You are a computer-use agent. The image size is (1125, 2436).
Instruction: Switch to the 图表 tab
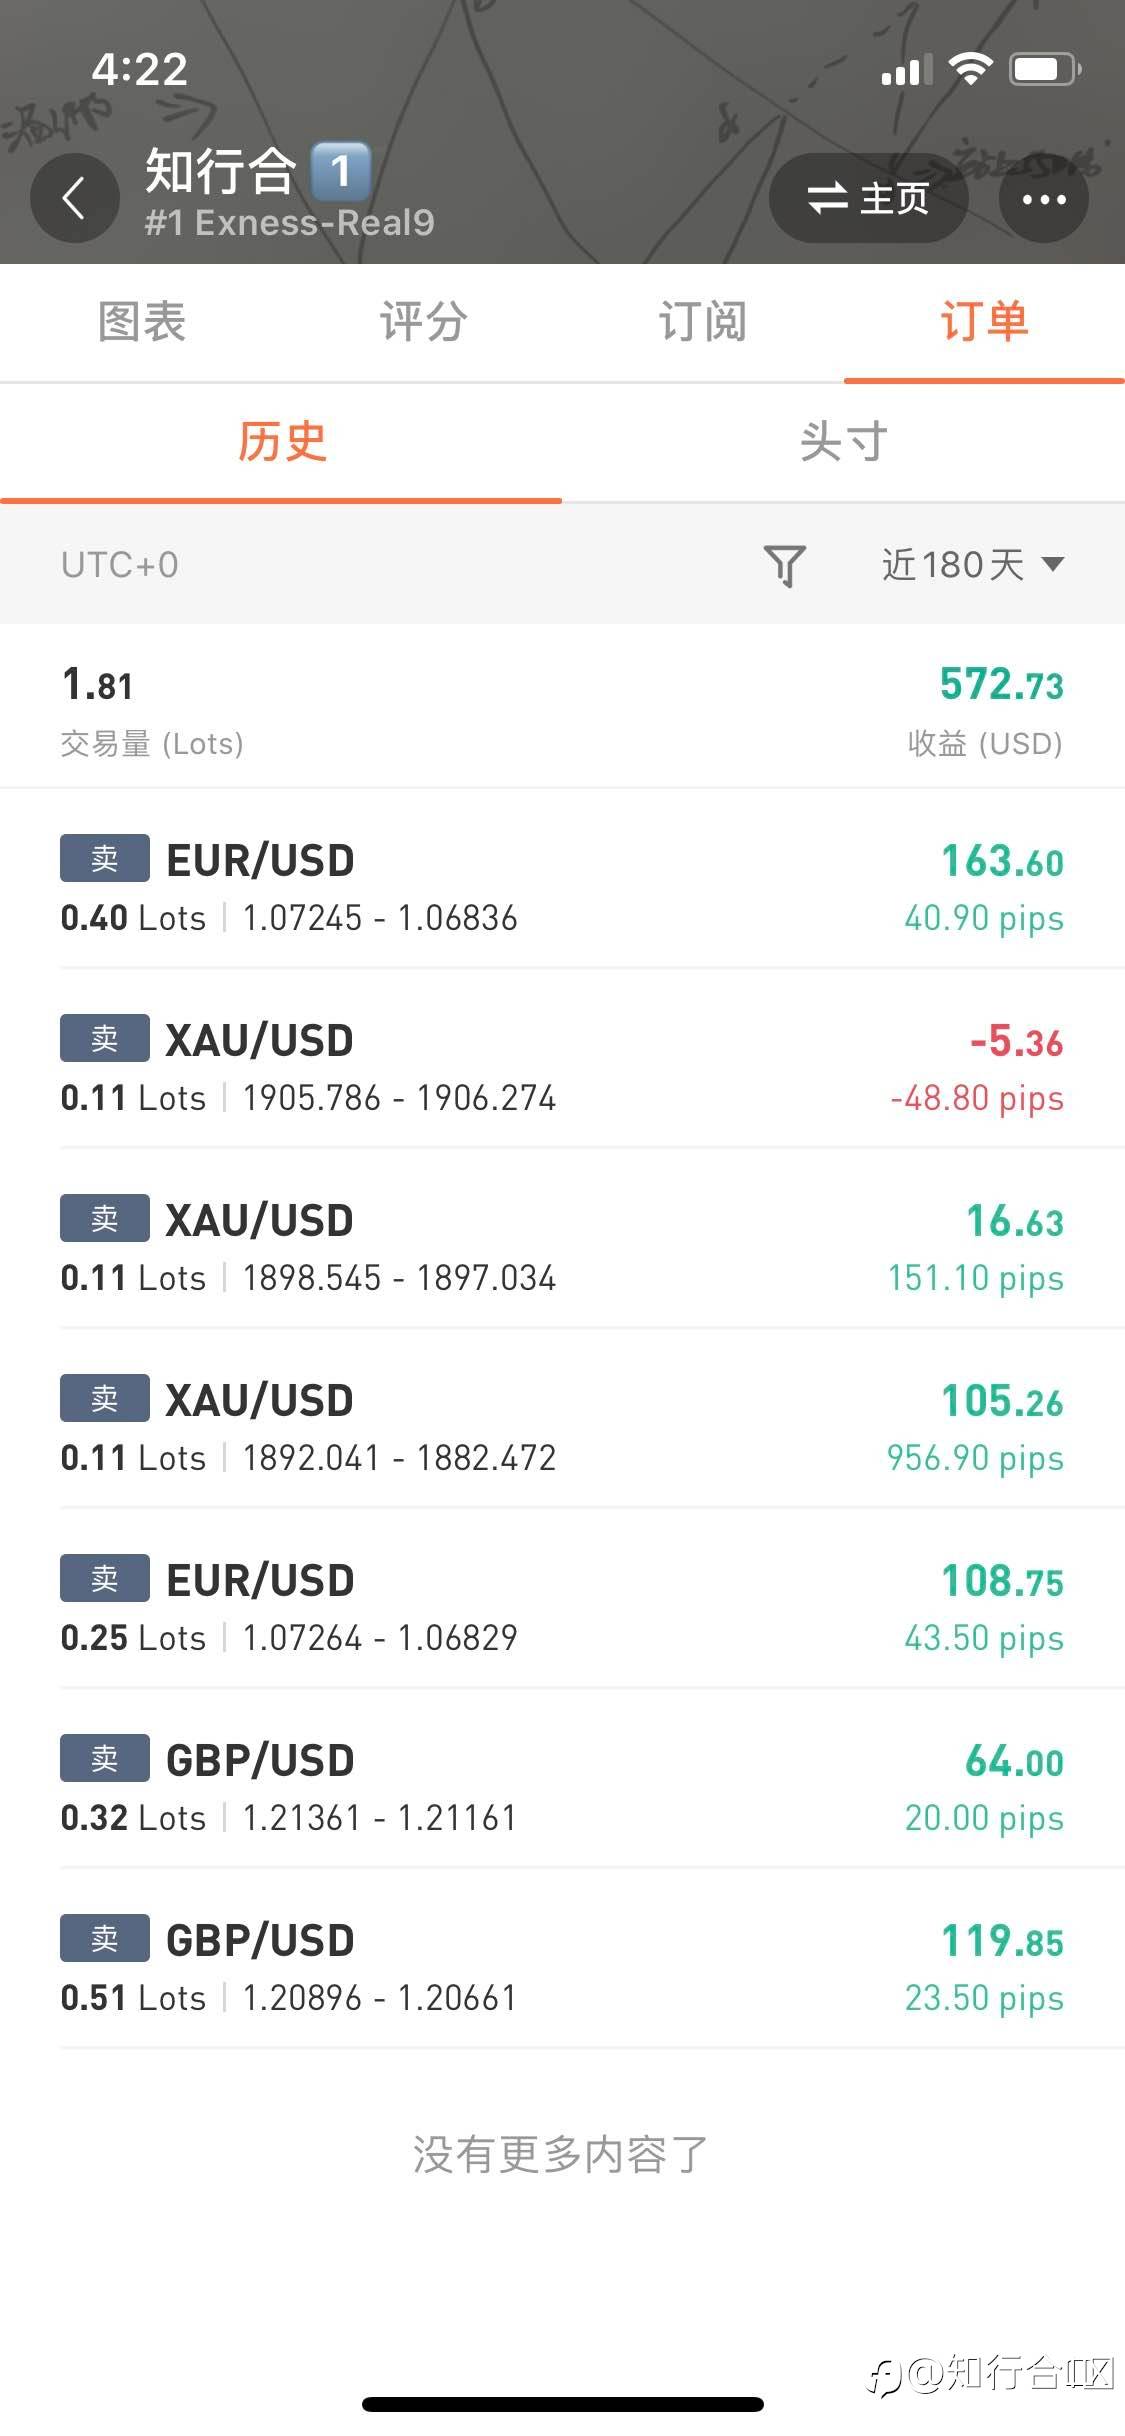(x=141, y=322)
